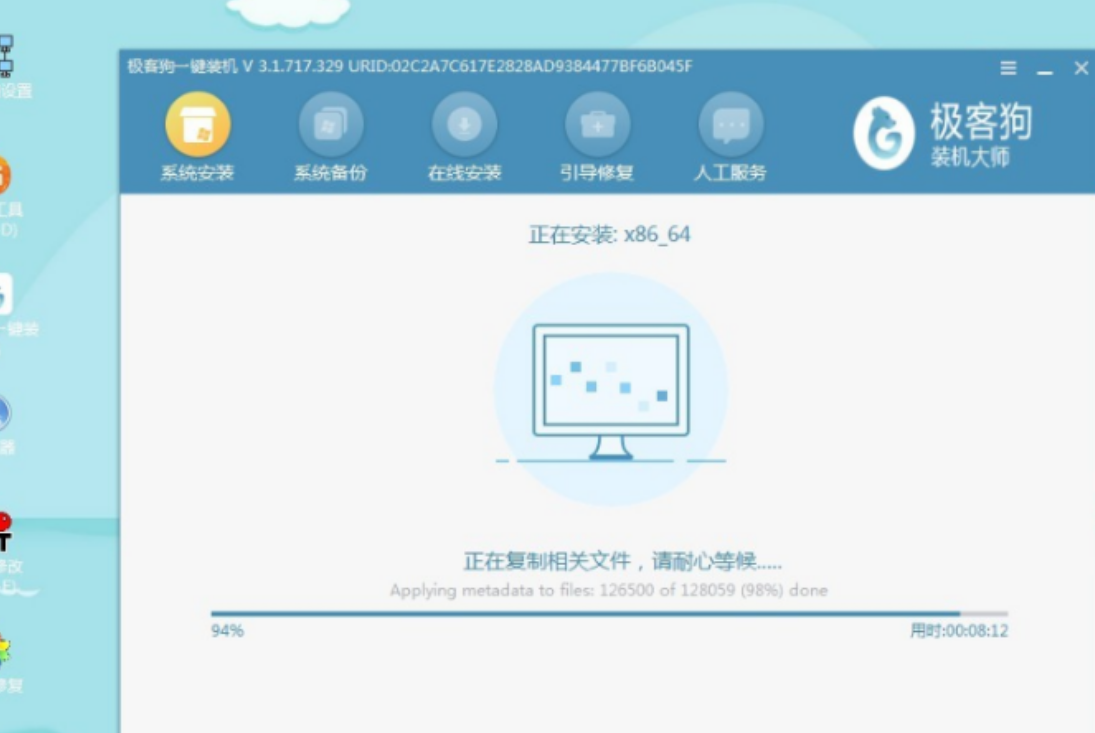Close the 极客狗 installer window

click(x=1081, y=68)
